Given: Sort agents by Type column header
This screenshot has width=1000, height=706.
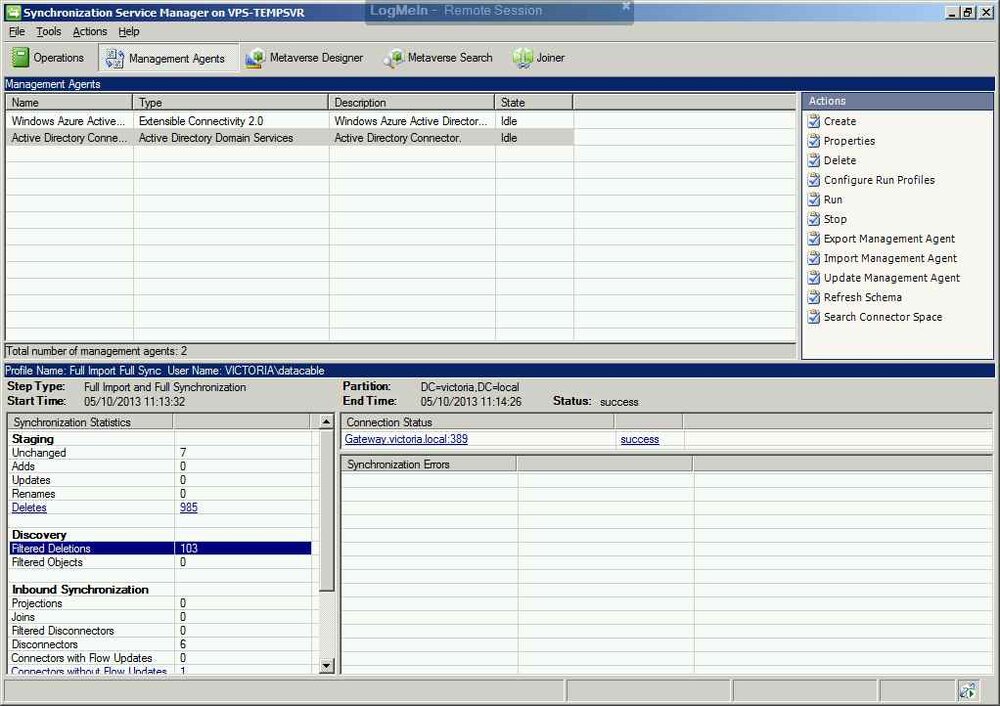Looking at the screenshot, I should (230, 103).
